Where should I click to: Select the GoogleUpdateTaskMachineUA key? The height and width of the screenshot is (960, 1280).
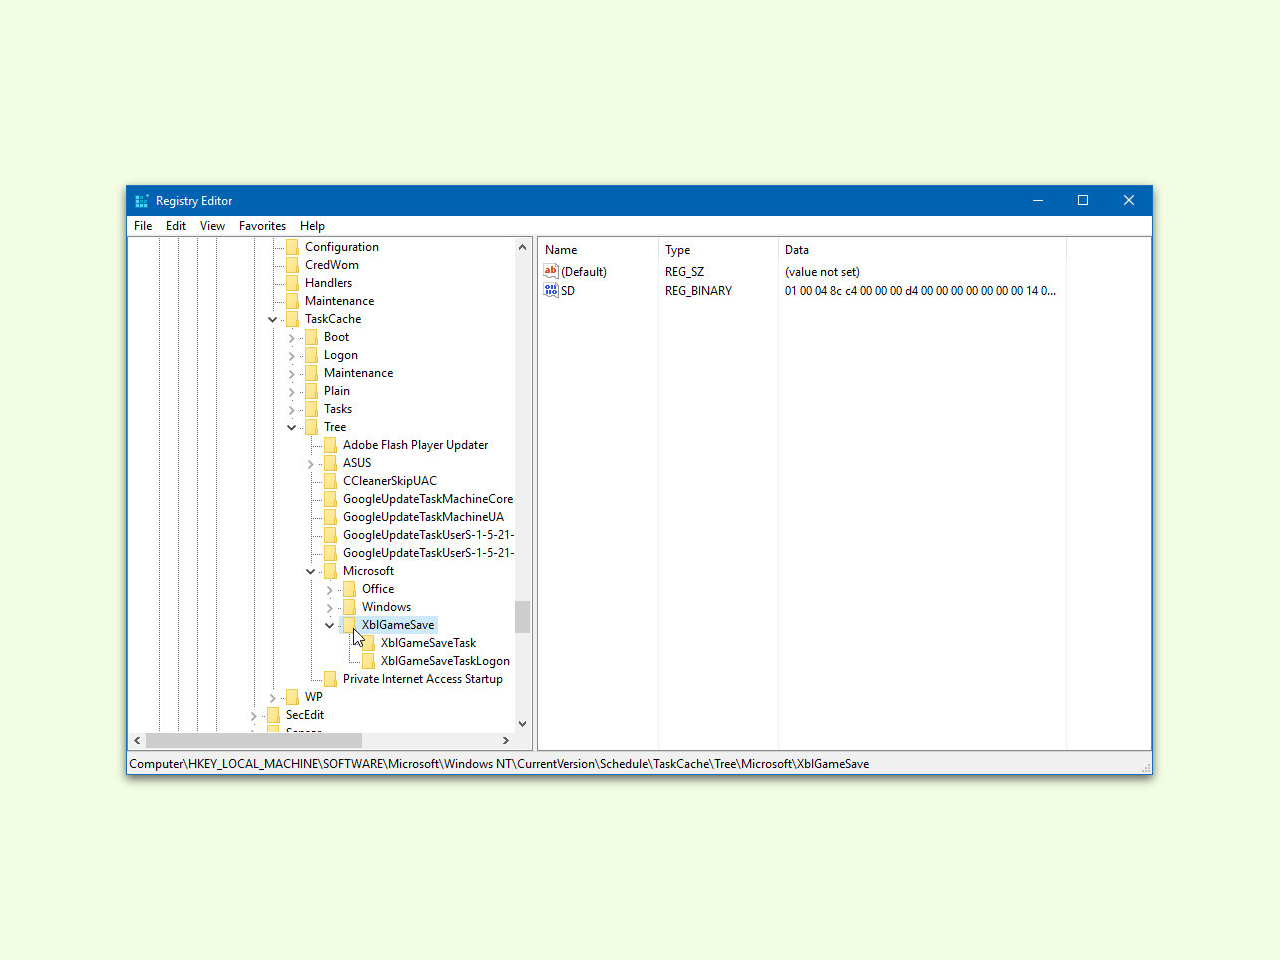(423, 517)
